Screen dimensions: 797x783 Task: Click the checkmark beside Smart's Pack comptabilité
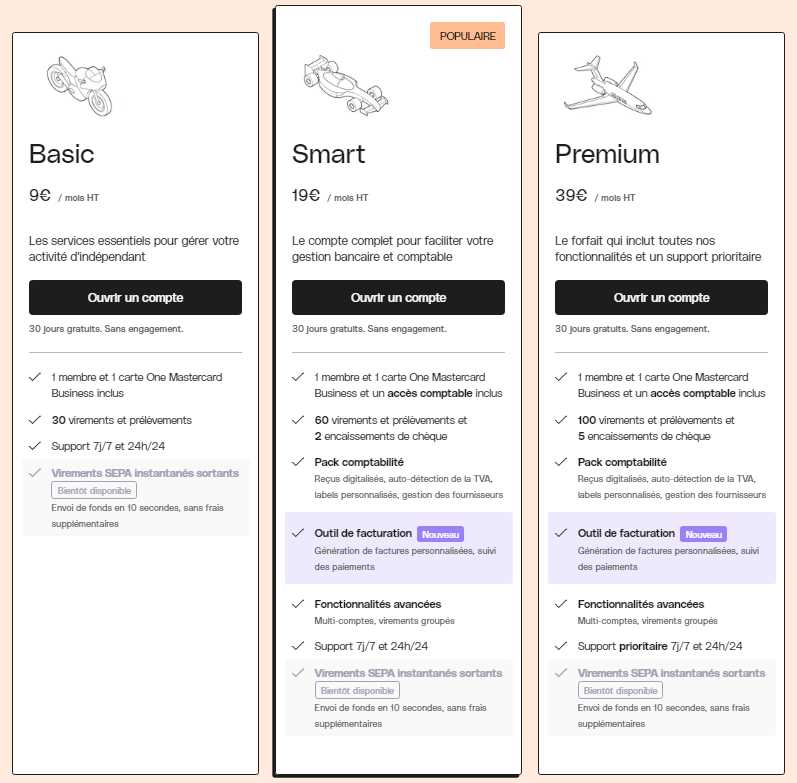[298, 462]
